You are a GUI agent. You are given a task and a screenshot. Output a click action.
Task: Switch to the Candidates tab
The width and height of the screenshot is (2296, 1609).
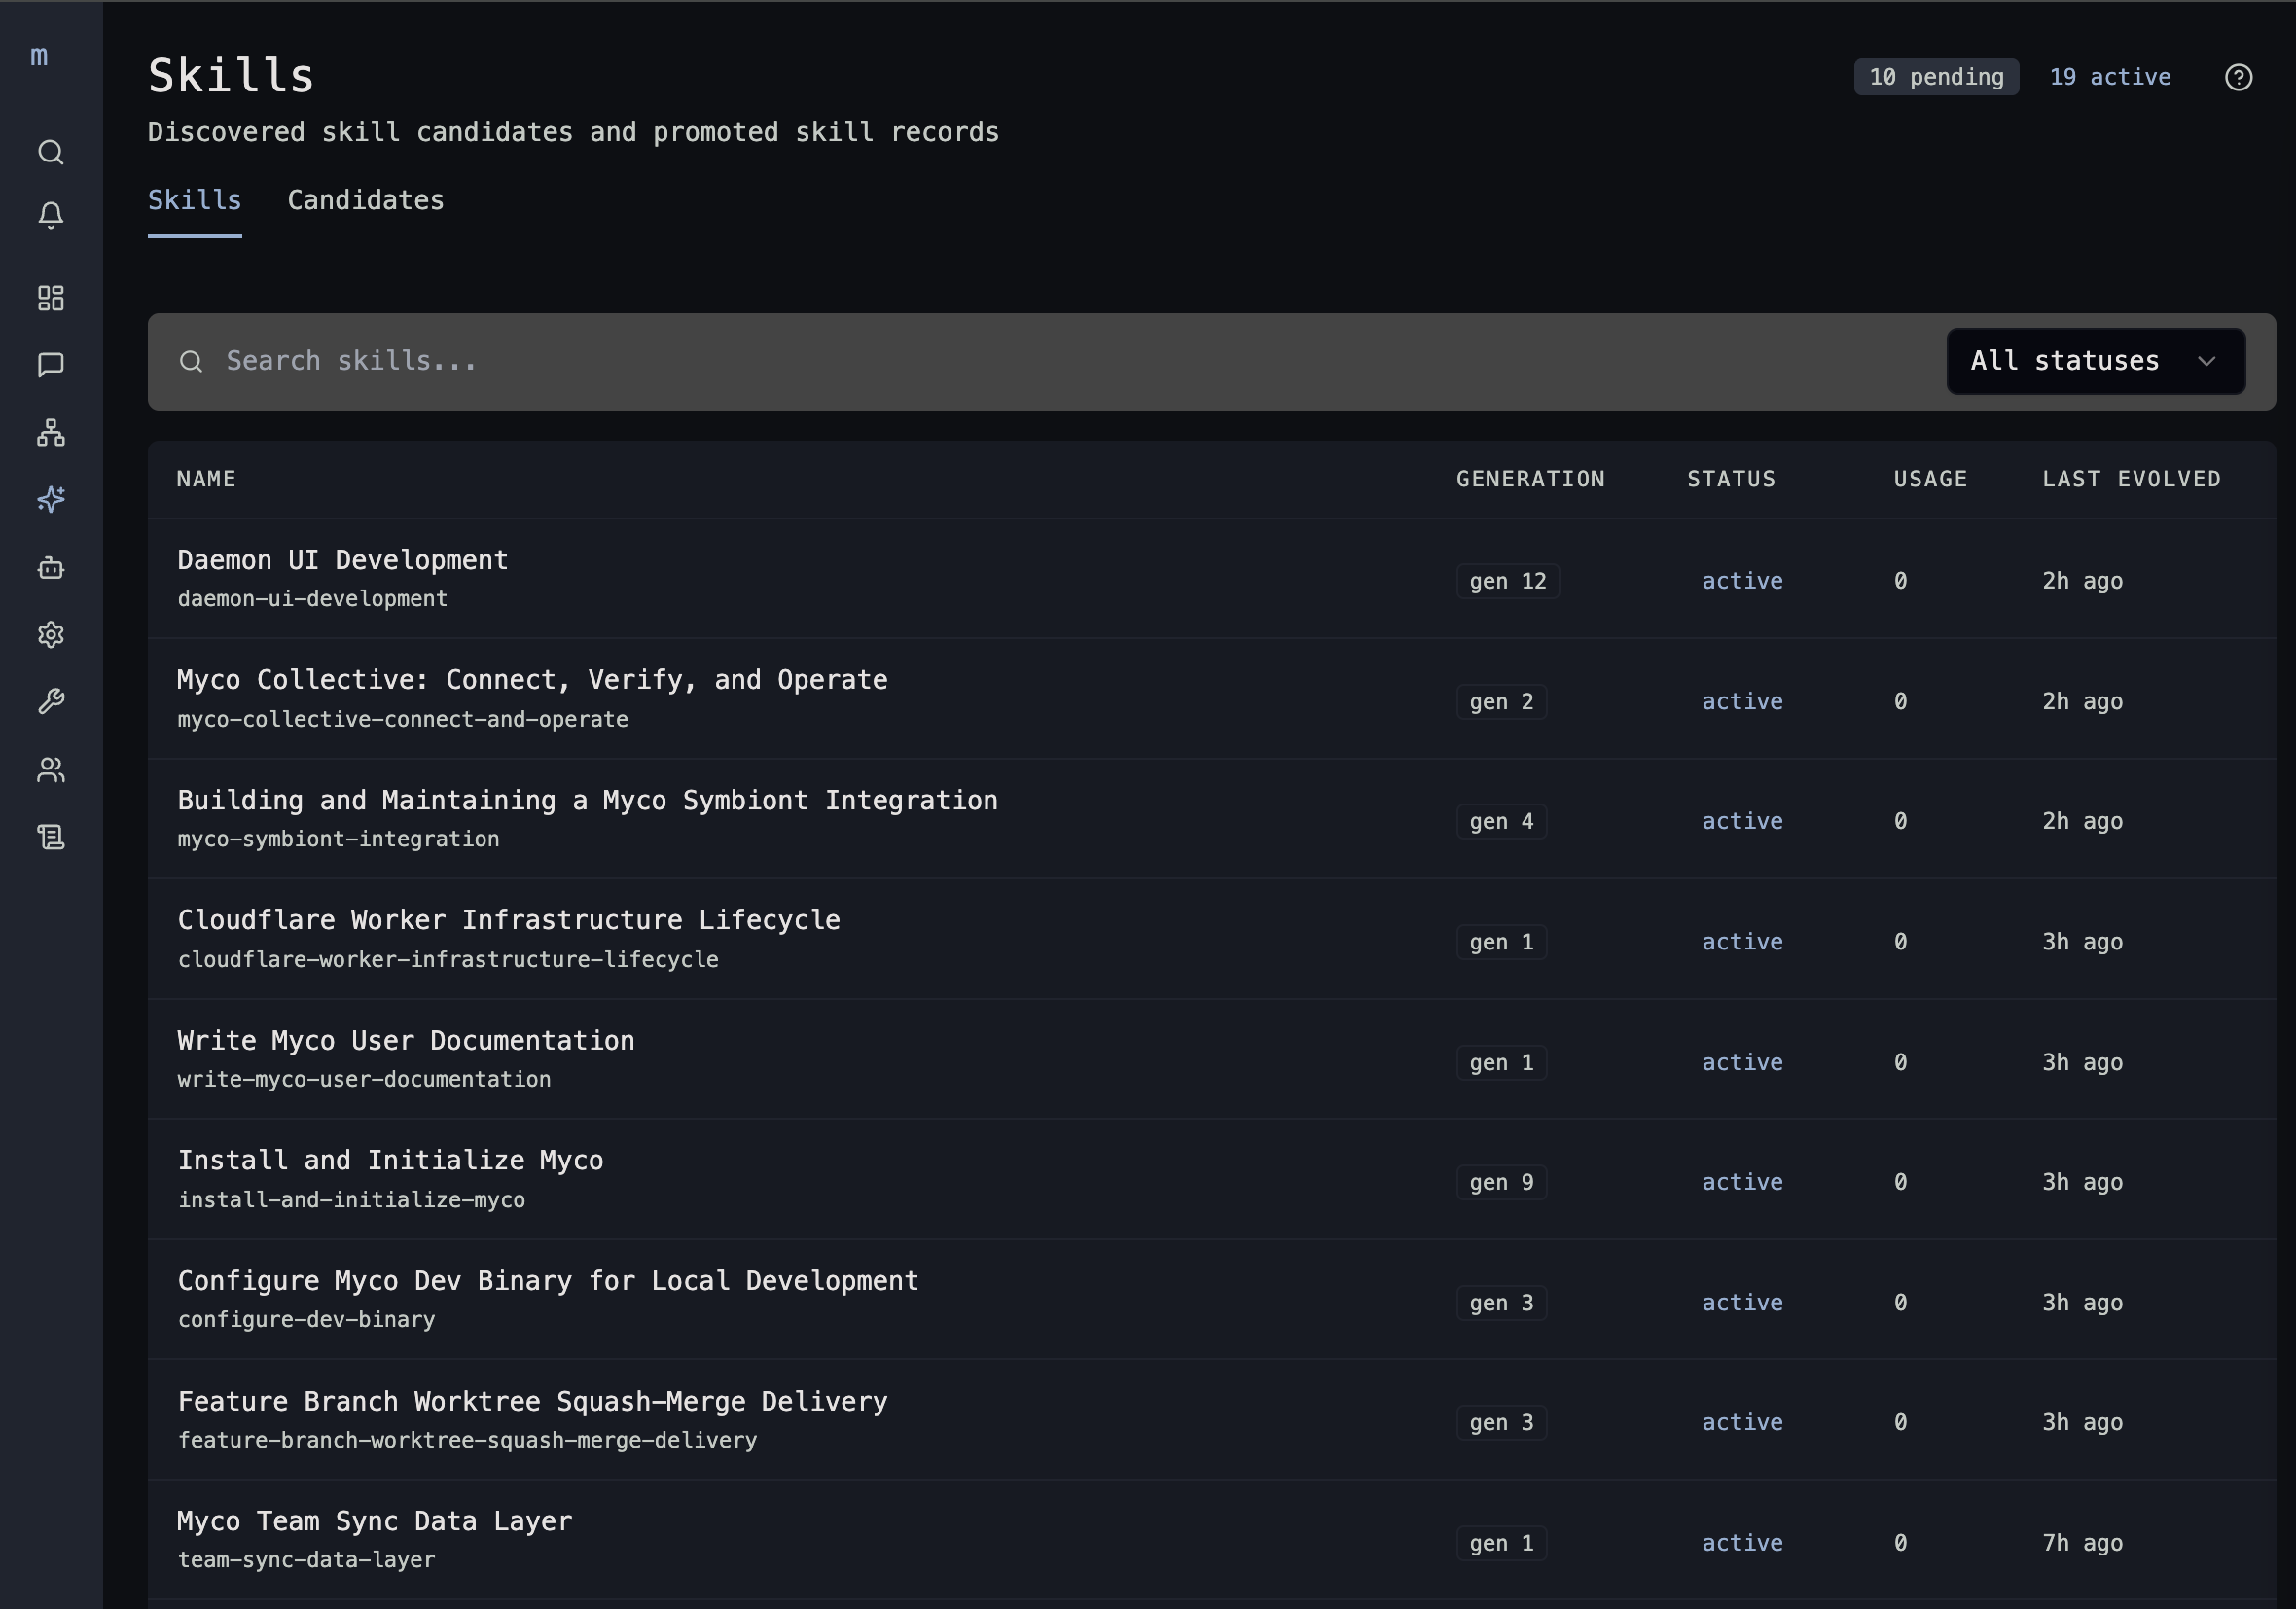pos(365,200)
